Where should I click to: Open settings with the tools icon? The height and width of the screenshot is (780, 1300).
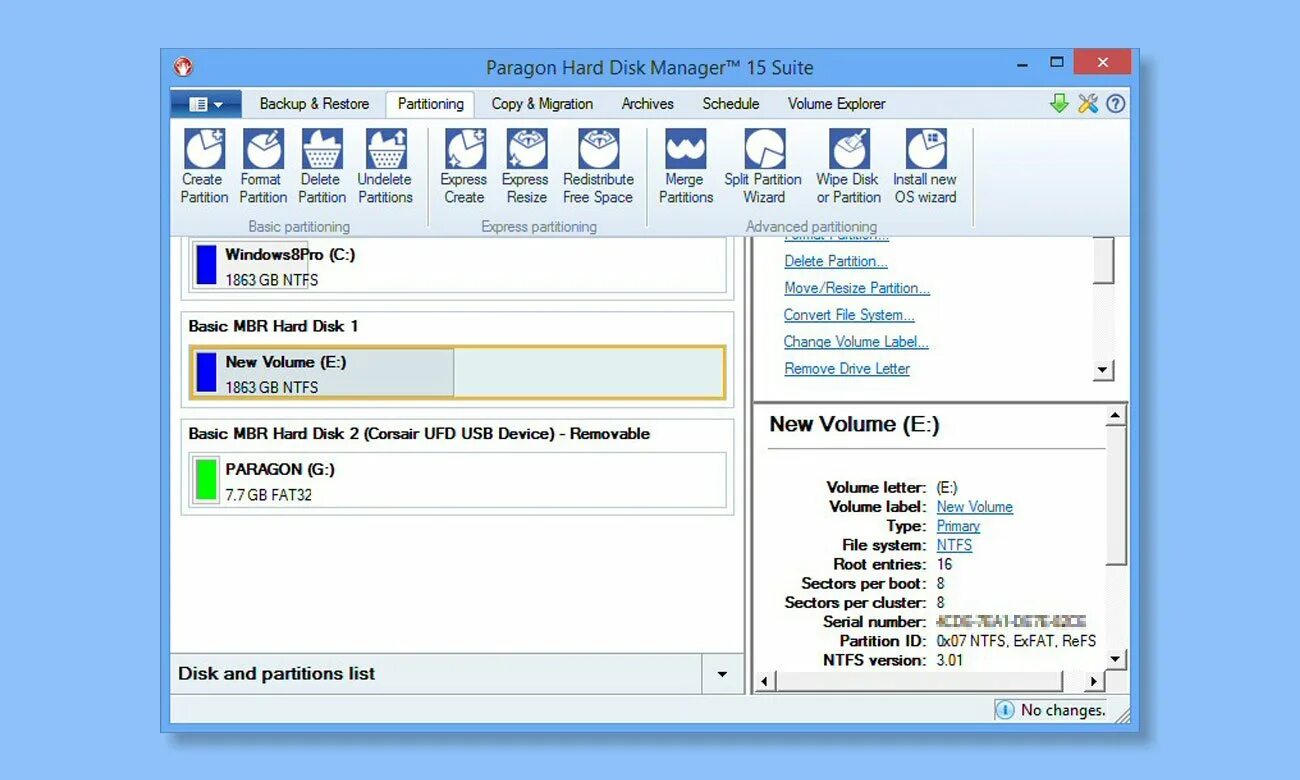1088,103
